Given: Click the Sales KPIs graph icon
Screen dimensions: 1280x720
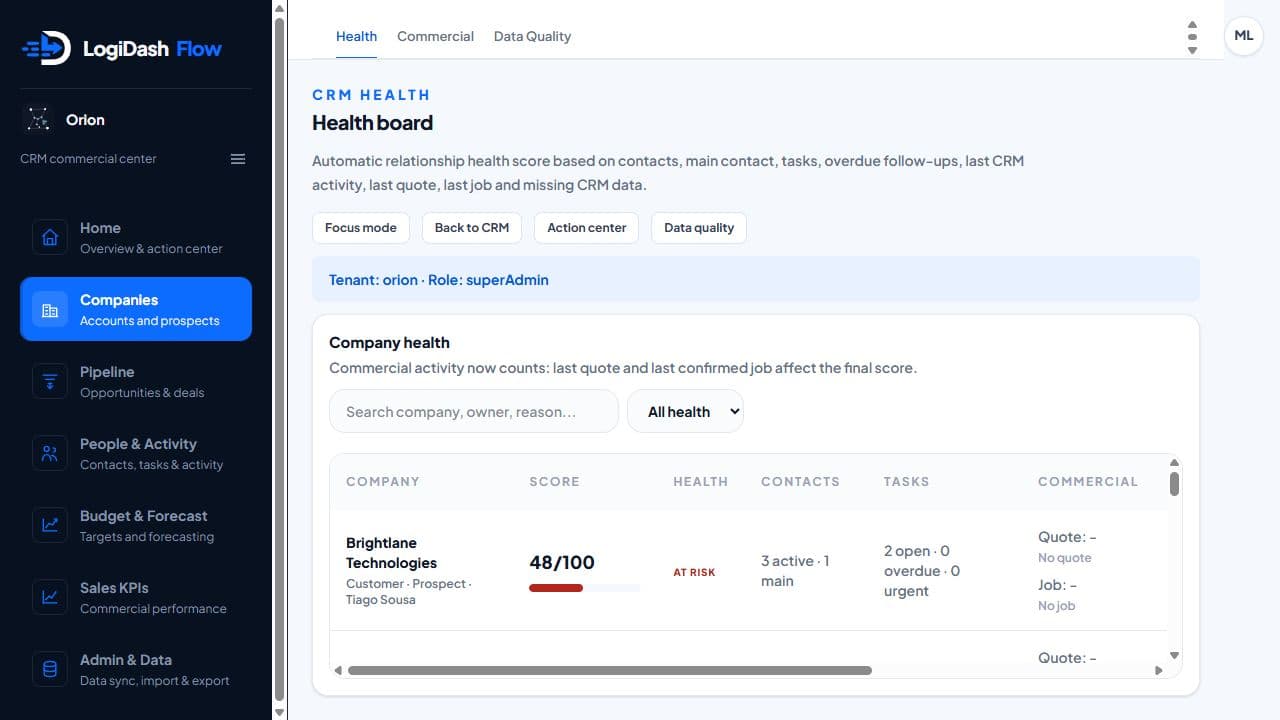Looking at the screenshot, I should [x=50, y=597].
